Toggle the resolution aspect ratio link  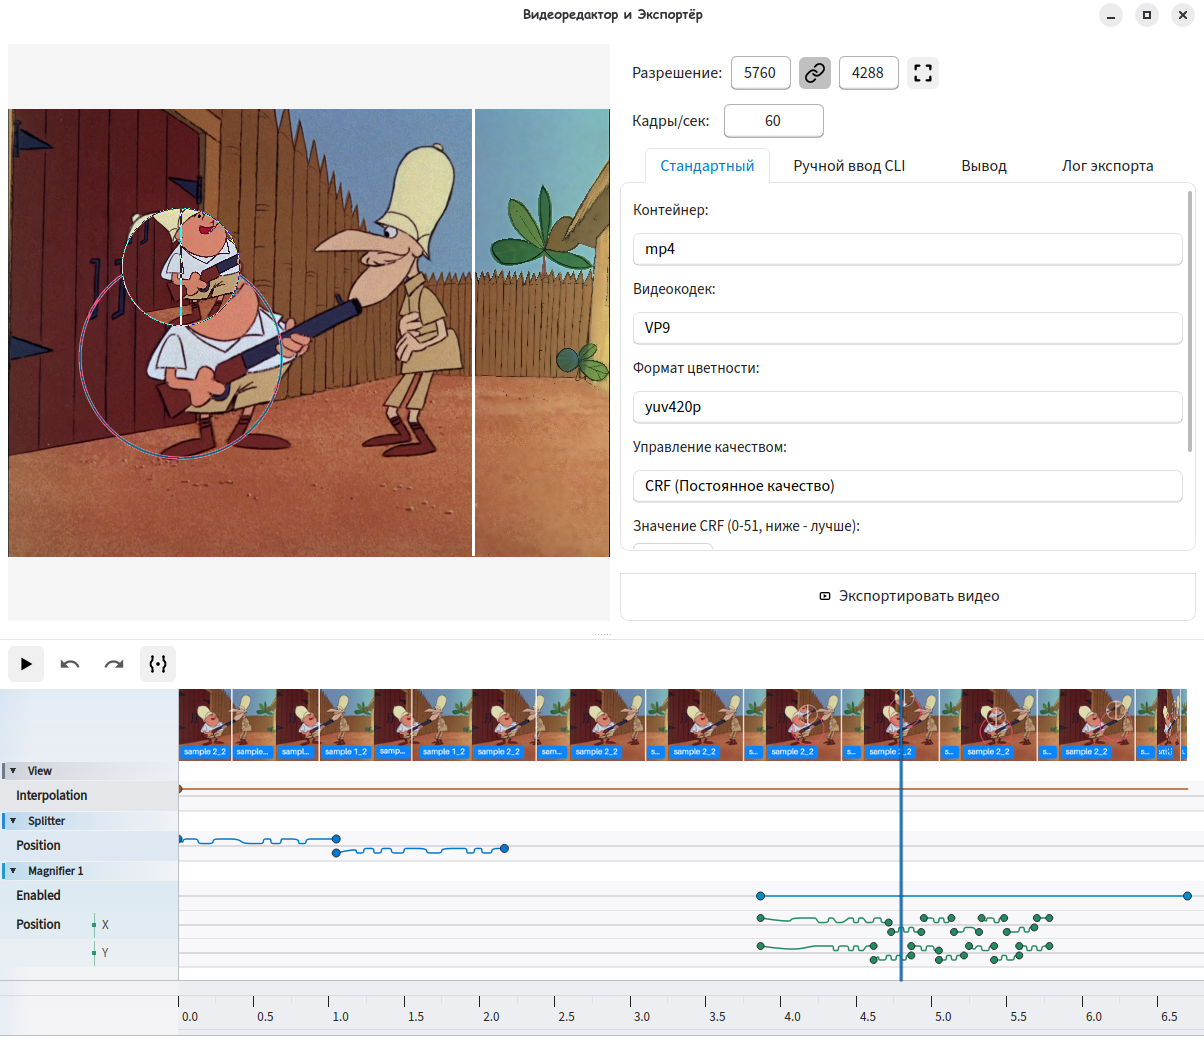pyautogui.click(x=815, y=73)
